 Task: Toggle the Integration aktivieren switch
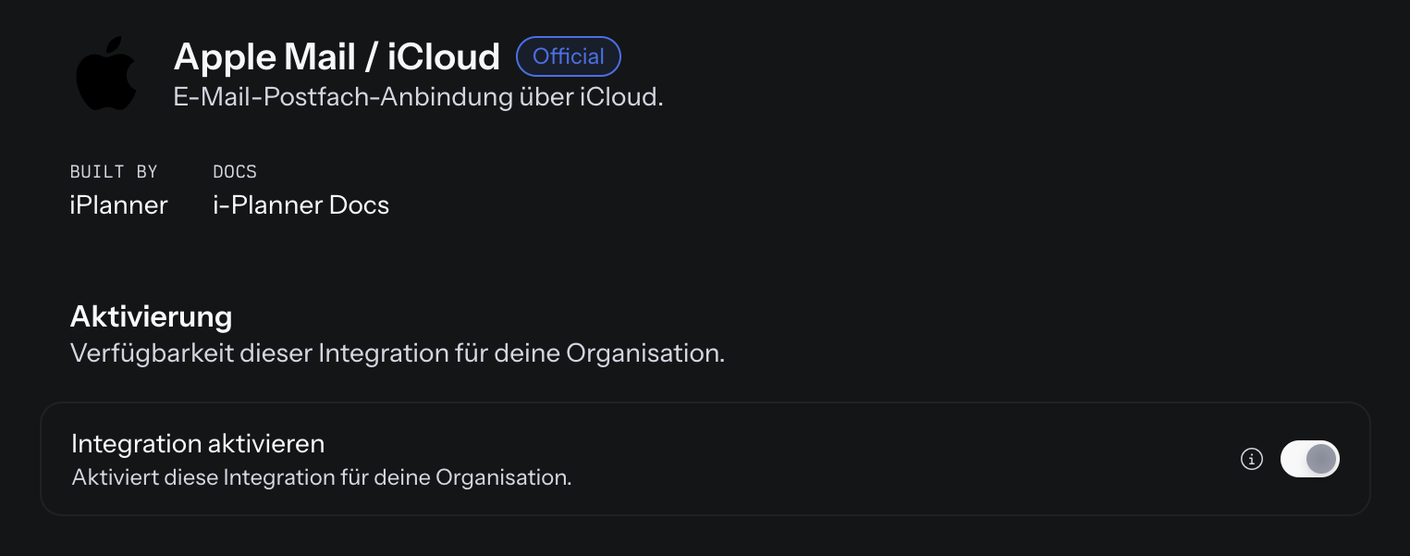tap(1310, 459)
